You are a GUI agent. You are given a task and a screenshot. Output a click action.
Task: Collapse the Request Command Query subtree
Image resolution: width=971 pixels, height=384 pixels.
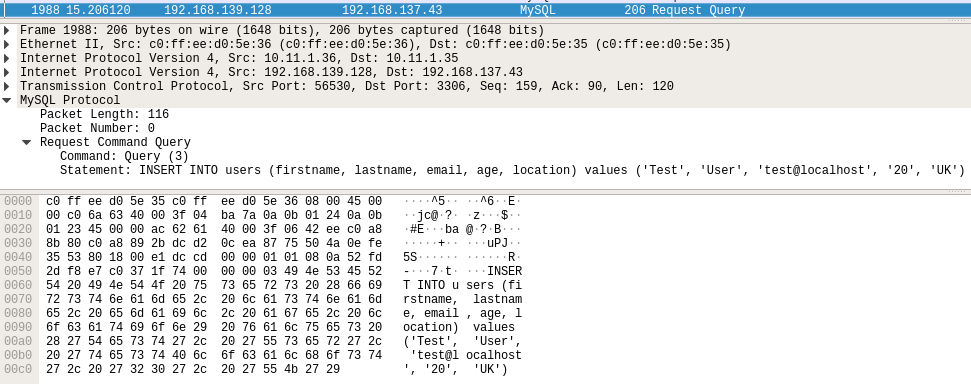coord(27,142)
